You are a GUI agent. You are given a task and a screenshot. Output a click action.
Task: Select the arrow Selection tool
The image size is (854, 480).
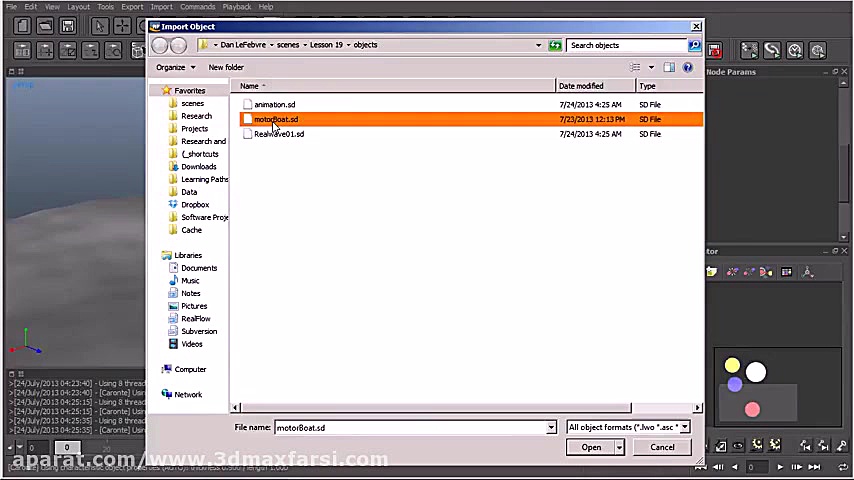click(x=100, y=26)
